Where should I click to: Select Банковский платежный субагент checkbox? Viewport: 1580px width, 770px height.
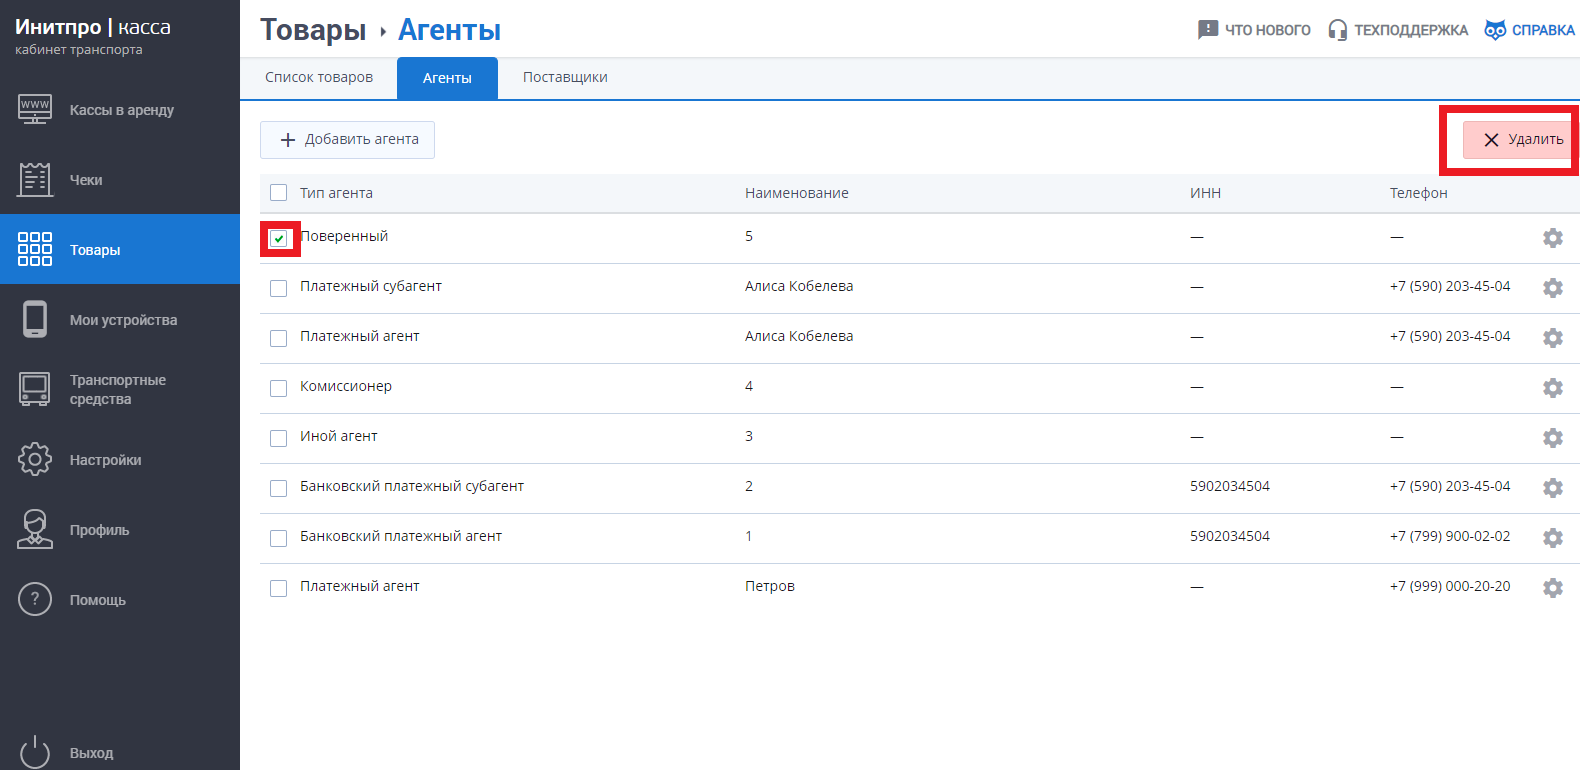(279, 488)
